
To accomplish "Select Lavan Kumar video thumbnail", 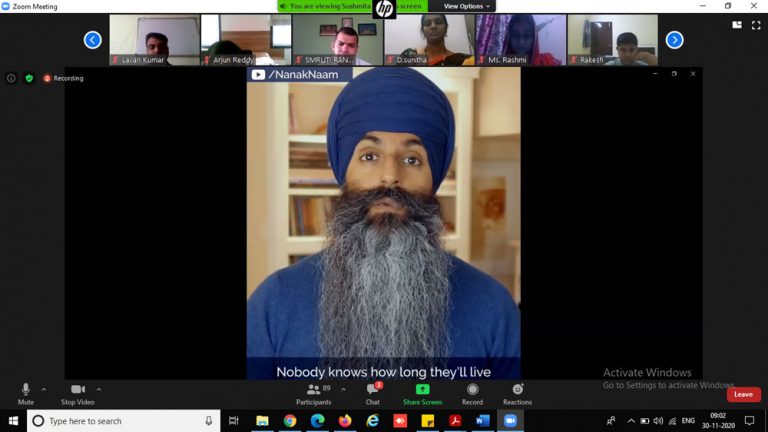I will click(155, 40).
